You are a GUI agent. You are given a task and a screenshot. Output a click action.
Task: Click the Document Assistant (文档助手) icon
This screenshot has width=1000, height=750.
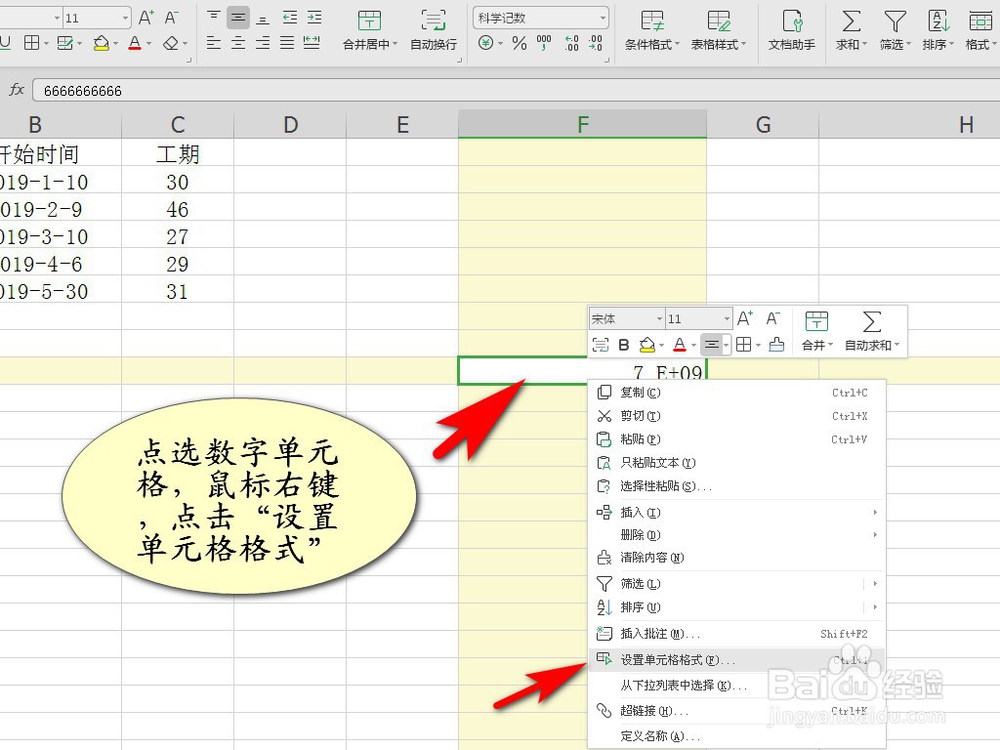(x=791, y=25)
